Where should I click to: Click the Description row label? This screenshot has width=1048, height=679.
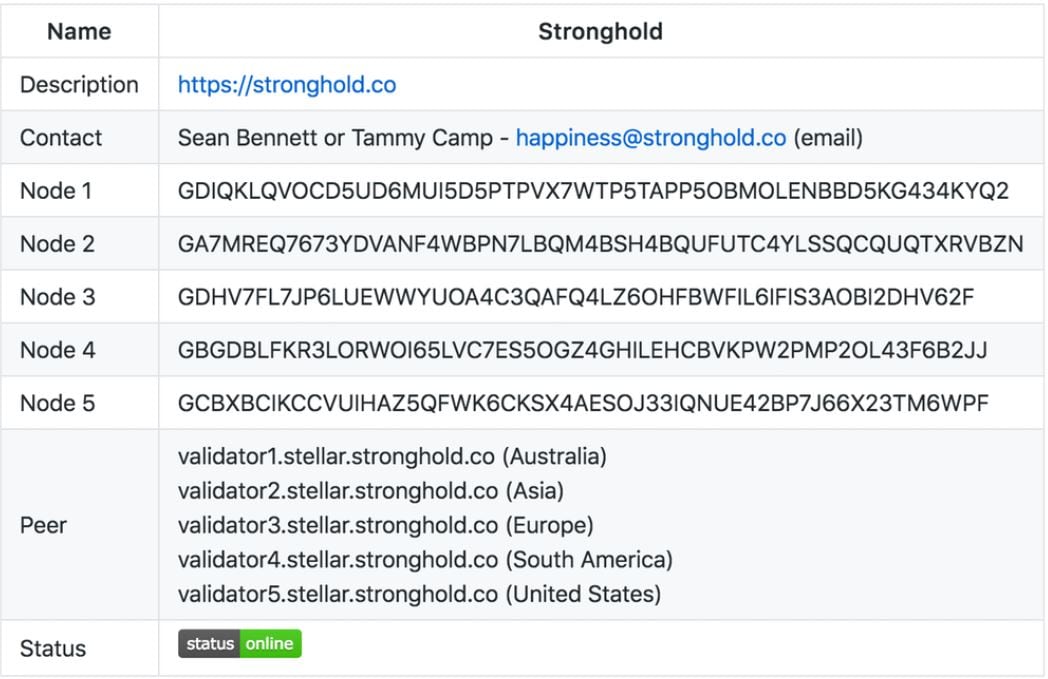click(79, 85)
